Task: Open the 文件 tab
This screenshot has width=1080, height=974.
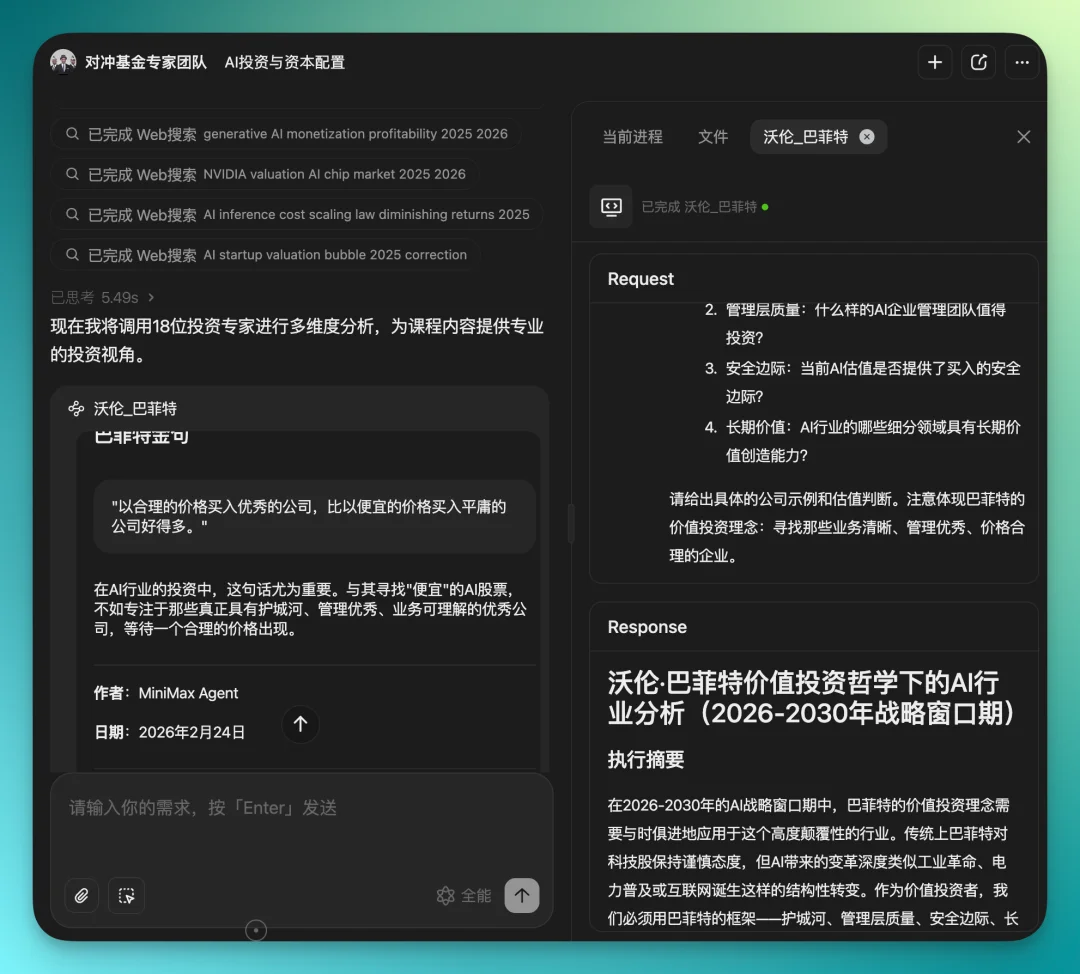Action: (x=713, y=137)
